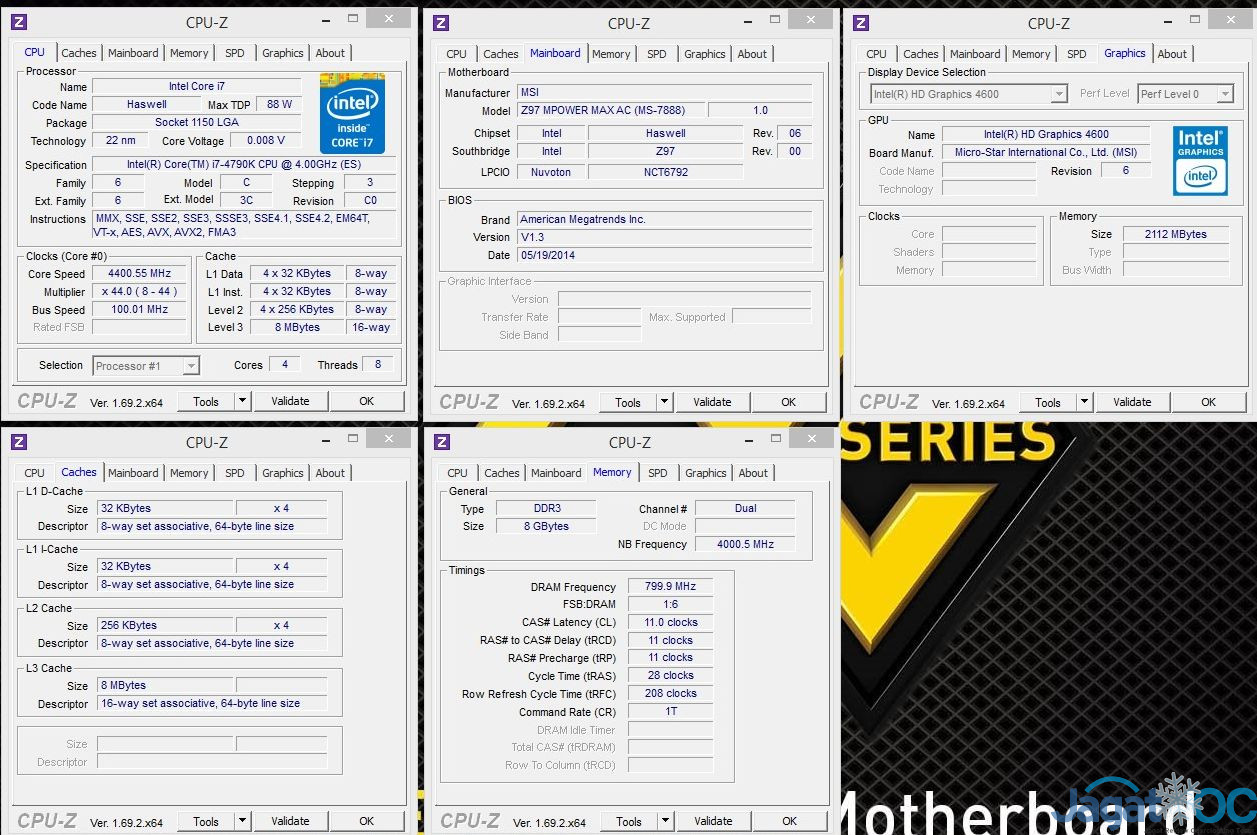Switch to SPD tab in the Memory window
The image size is (1257, 835).
click(x=657, y=473)
